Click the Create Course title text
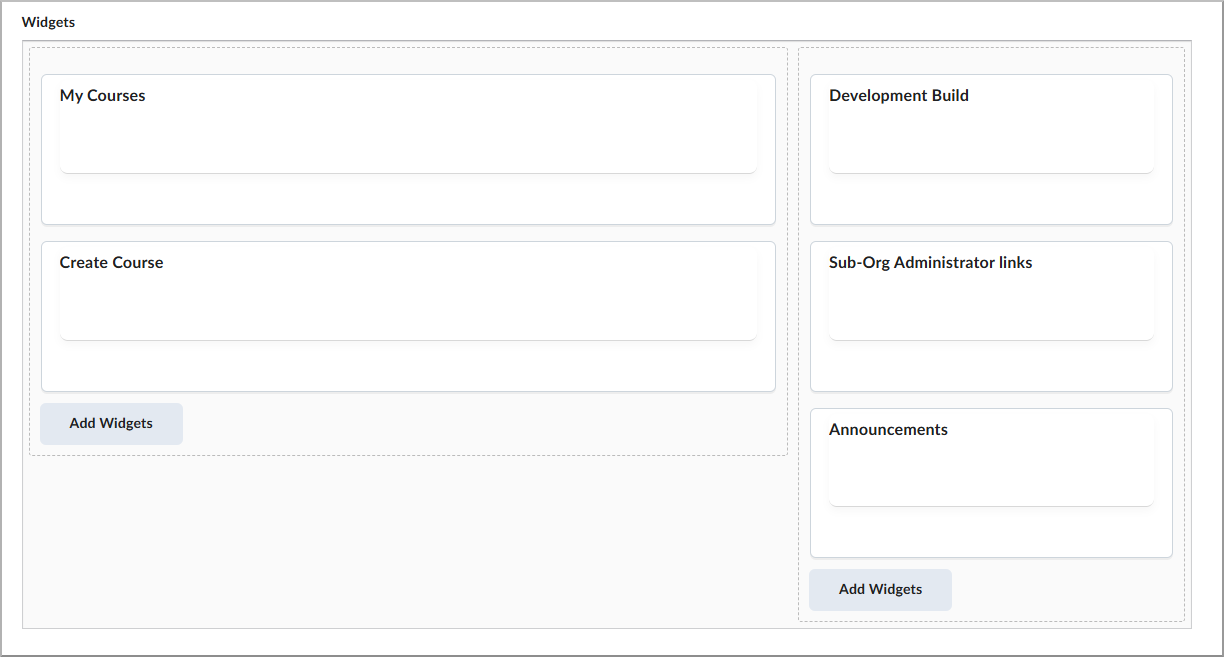Viewport: 1224px width, 657px height. point(111,262)
